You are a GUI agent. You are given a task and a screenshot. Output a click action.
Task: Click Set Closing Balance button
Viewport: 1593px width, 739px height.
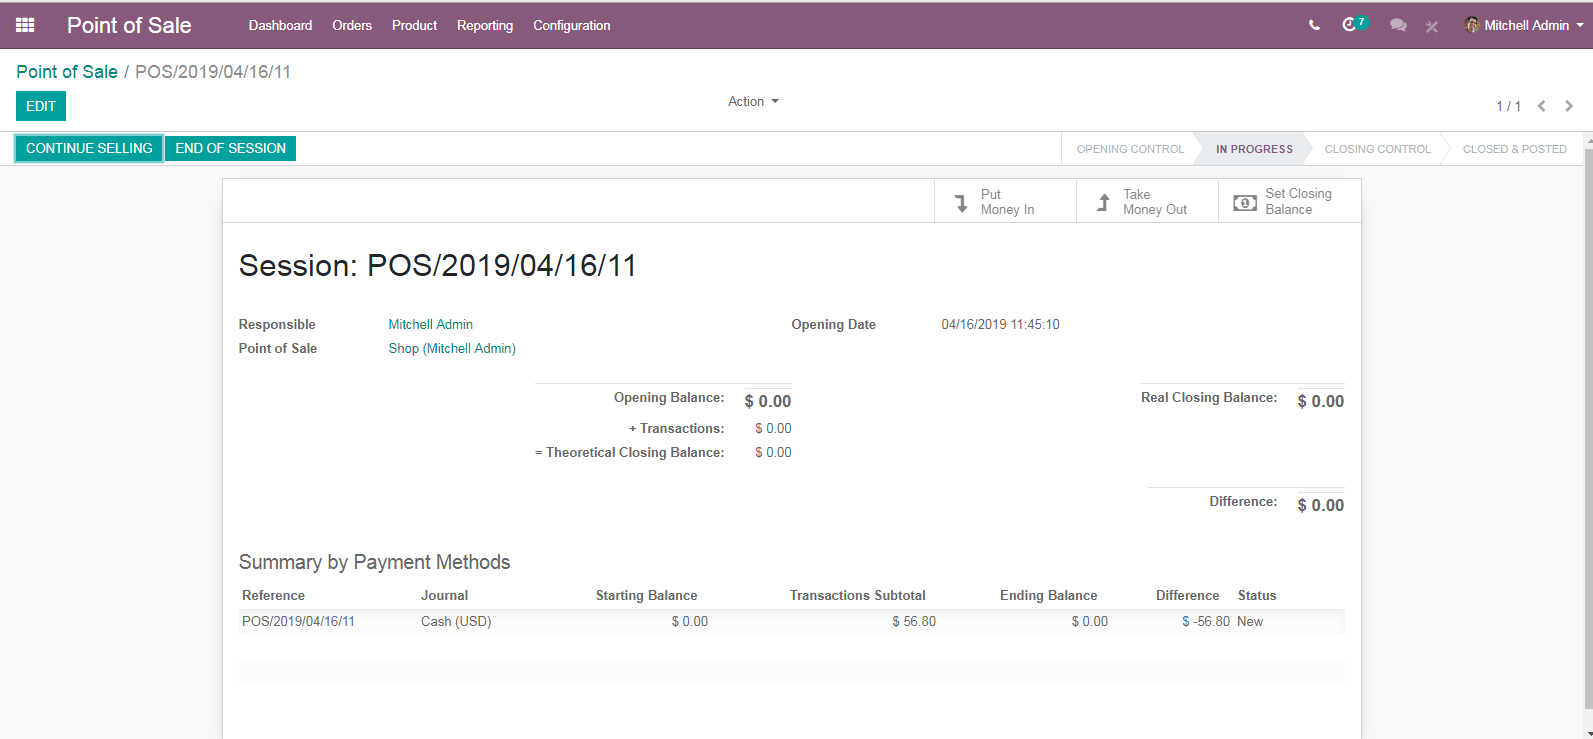[x=1289, y=201]
